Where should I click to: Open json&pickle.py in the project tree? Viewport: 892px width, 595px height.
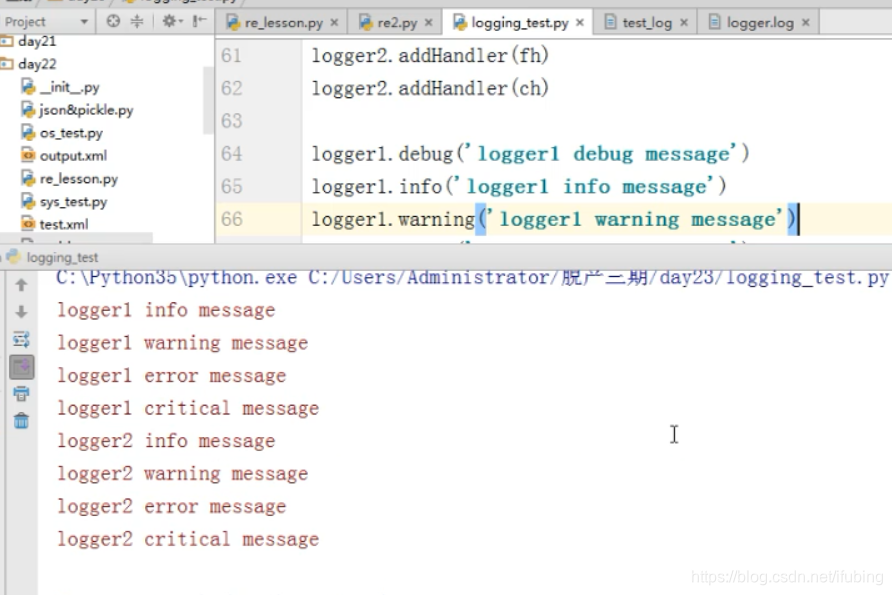point(86,110)
